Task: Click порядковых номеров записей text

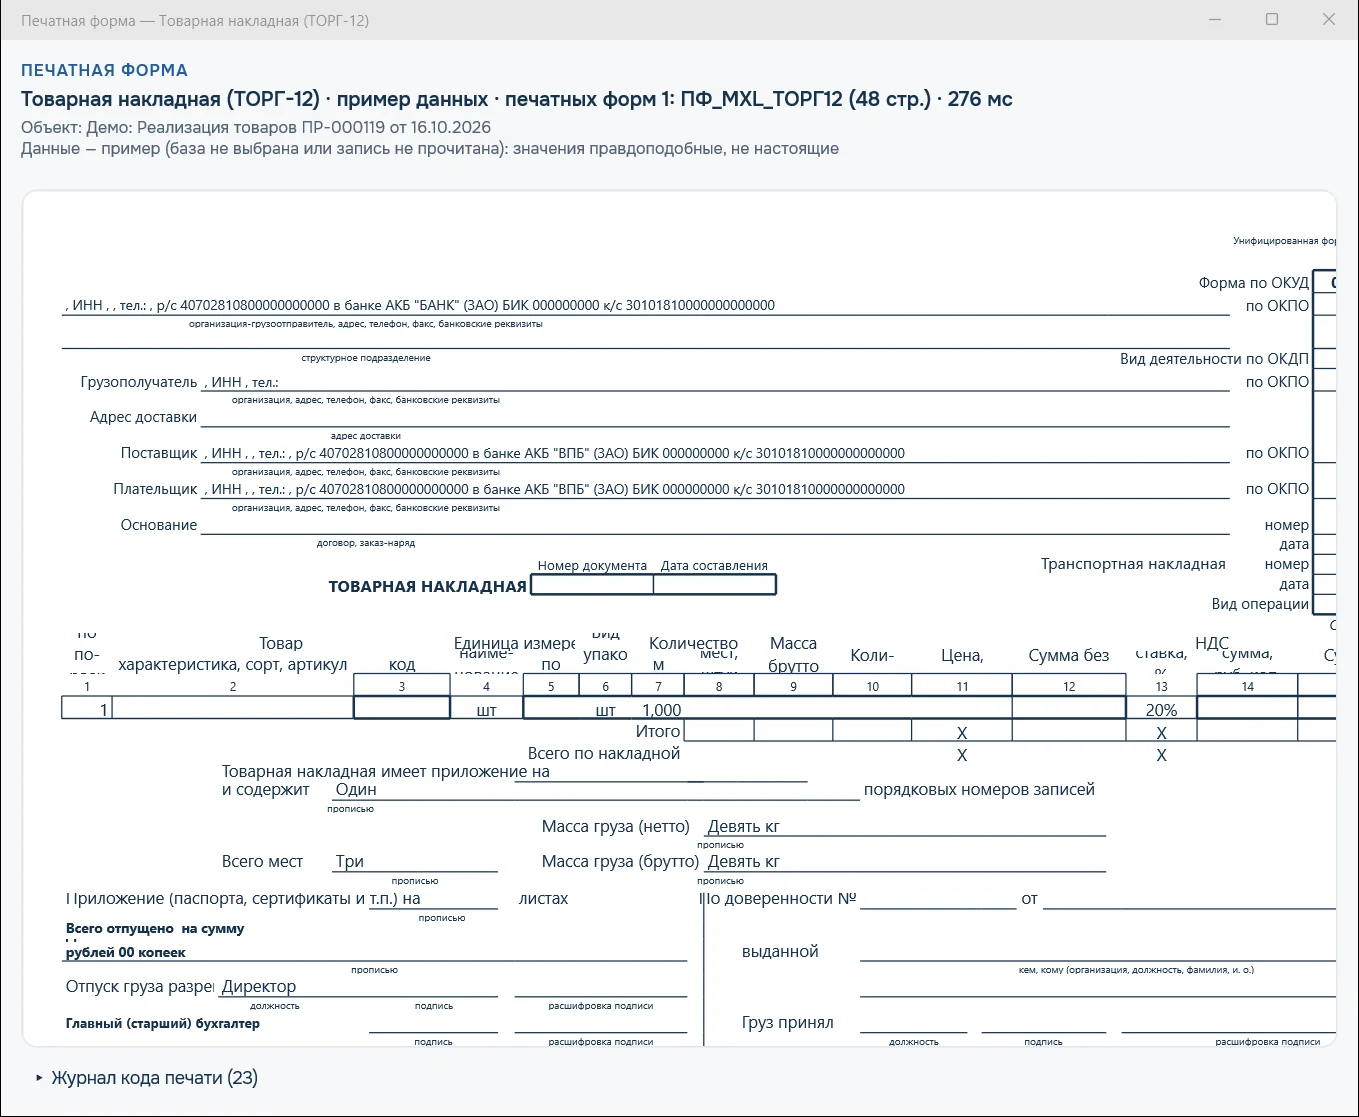Action: tap(979, 790)
